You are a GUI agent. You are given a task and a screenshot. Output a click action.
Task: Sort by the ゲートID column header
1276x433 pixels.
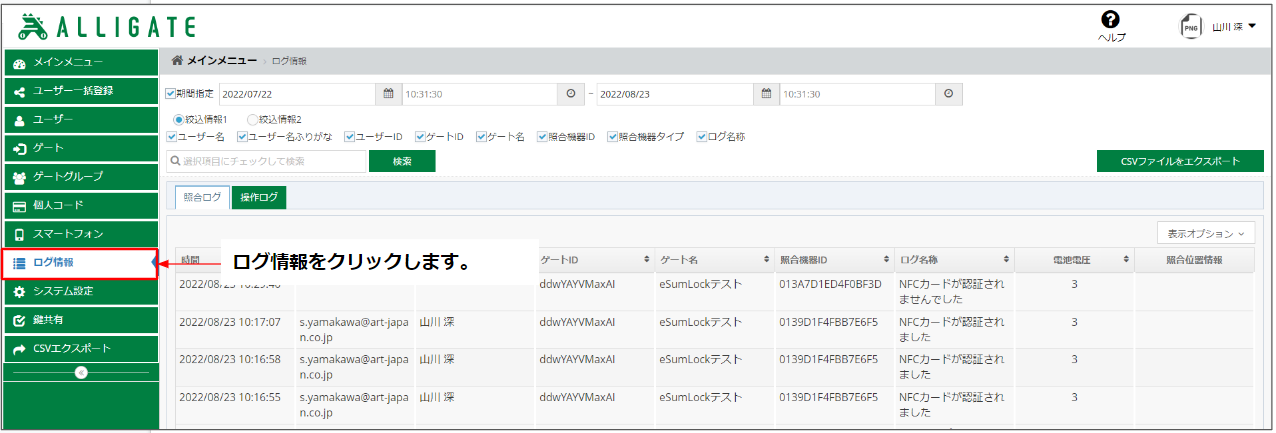595,260
